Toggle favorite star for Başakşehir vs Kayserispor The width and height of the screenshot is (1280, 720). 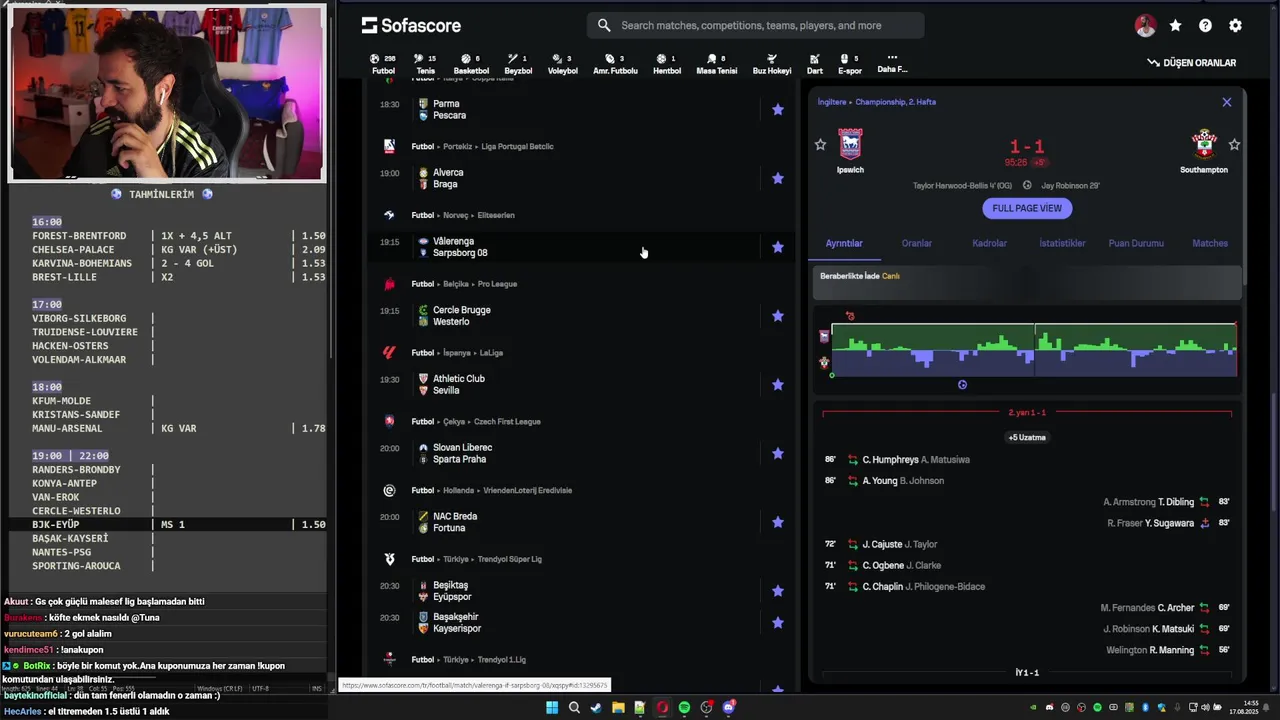(x=778, y=622)
